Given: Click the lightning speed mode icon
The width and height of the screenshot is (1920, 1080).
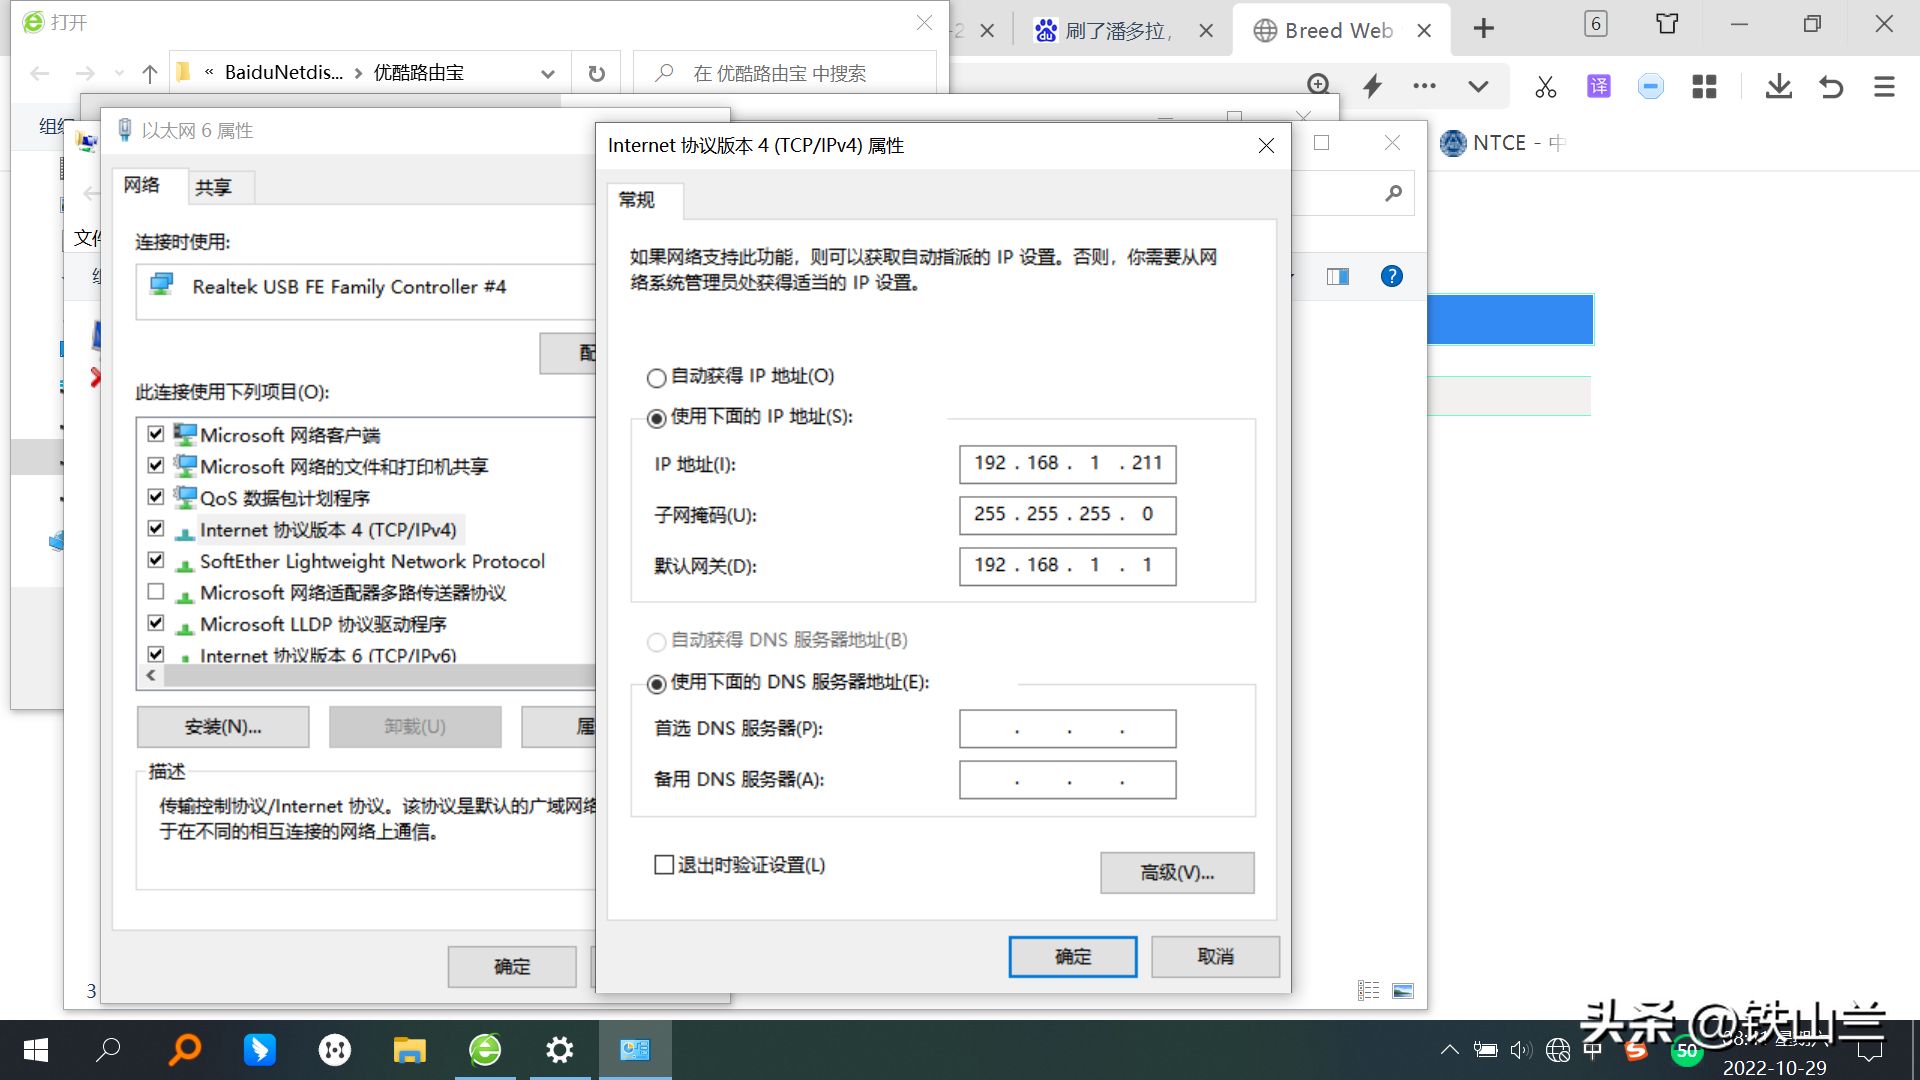Looking at the screenshot, I should [1373, 86].
